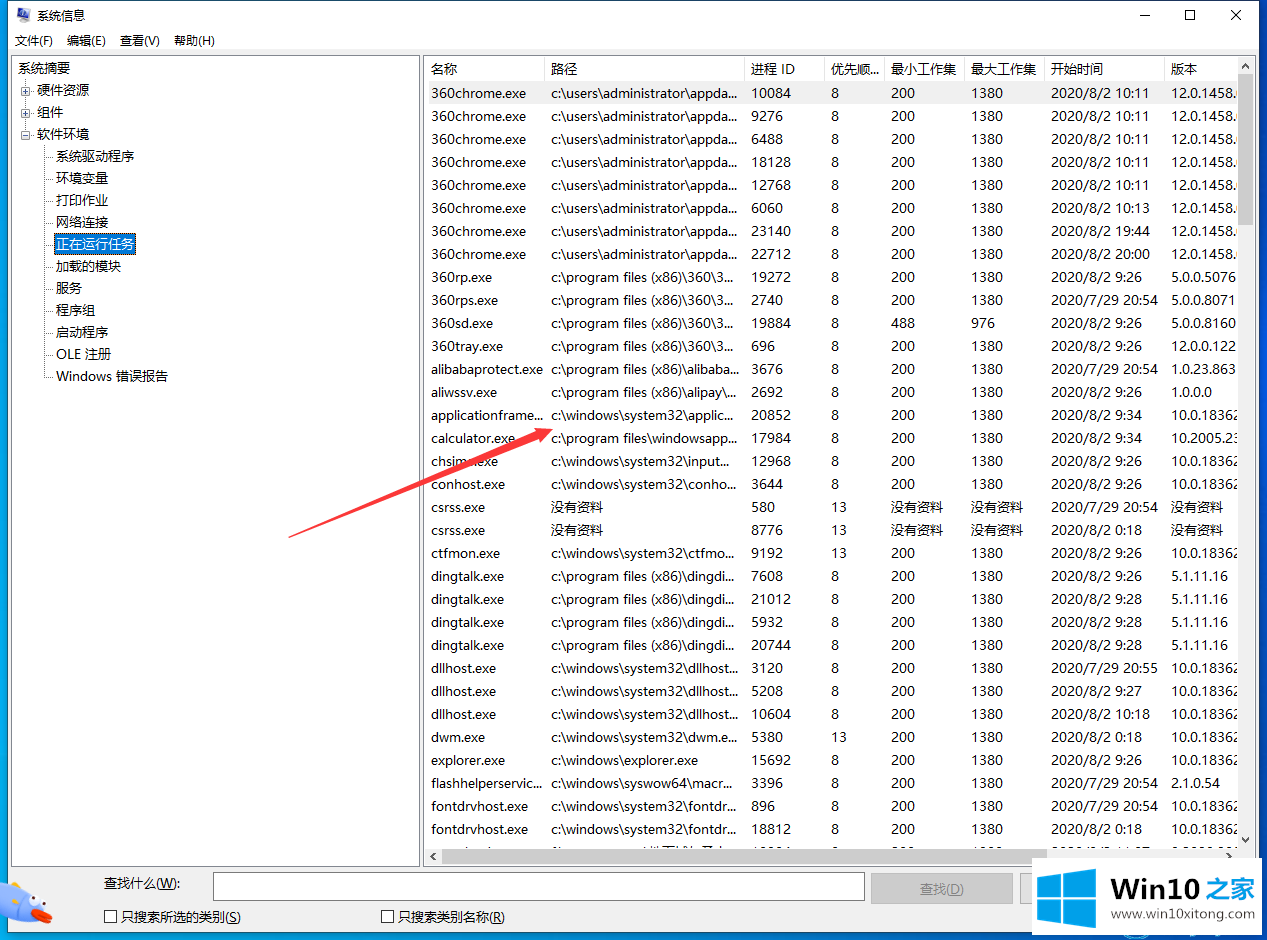Click dingtalk.exe row with ID 7608
Image resolution: width=1267 pixels, height=940 pixels.
(x=831, y=576)
